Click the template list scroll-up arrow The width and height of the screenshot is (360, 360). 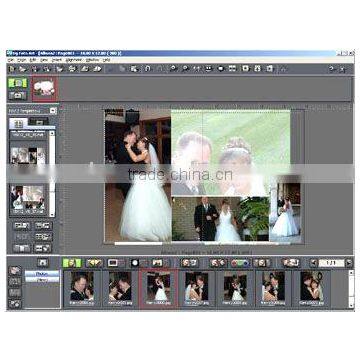[52, 133]
